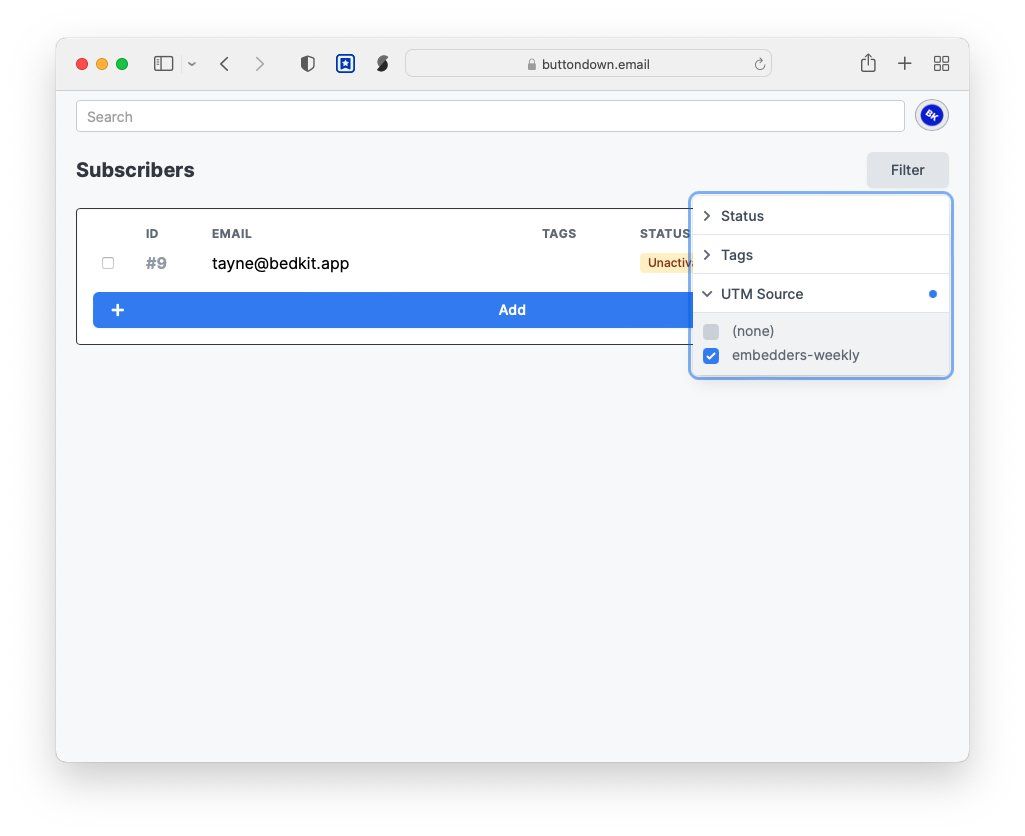The width and height of the screenshot is (1025, 836).
Task: Open the sidebar dropdown chevron
Action: click(192, 64)
